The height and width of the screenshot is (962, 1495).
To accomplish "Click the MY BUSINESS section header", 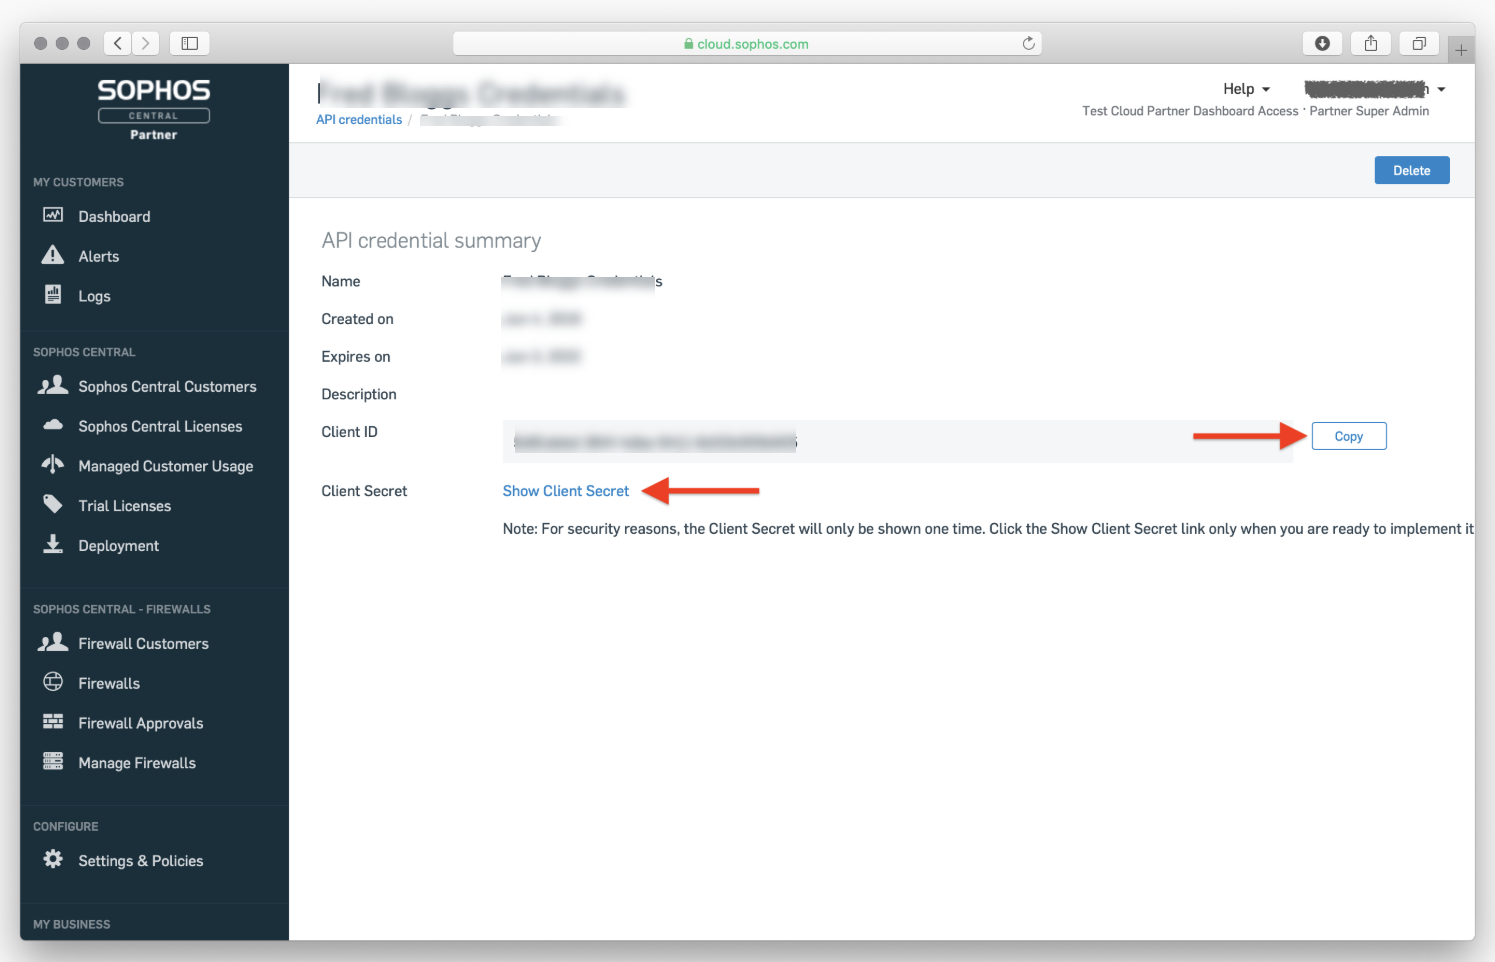I will coord(71,925).
